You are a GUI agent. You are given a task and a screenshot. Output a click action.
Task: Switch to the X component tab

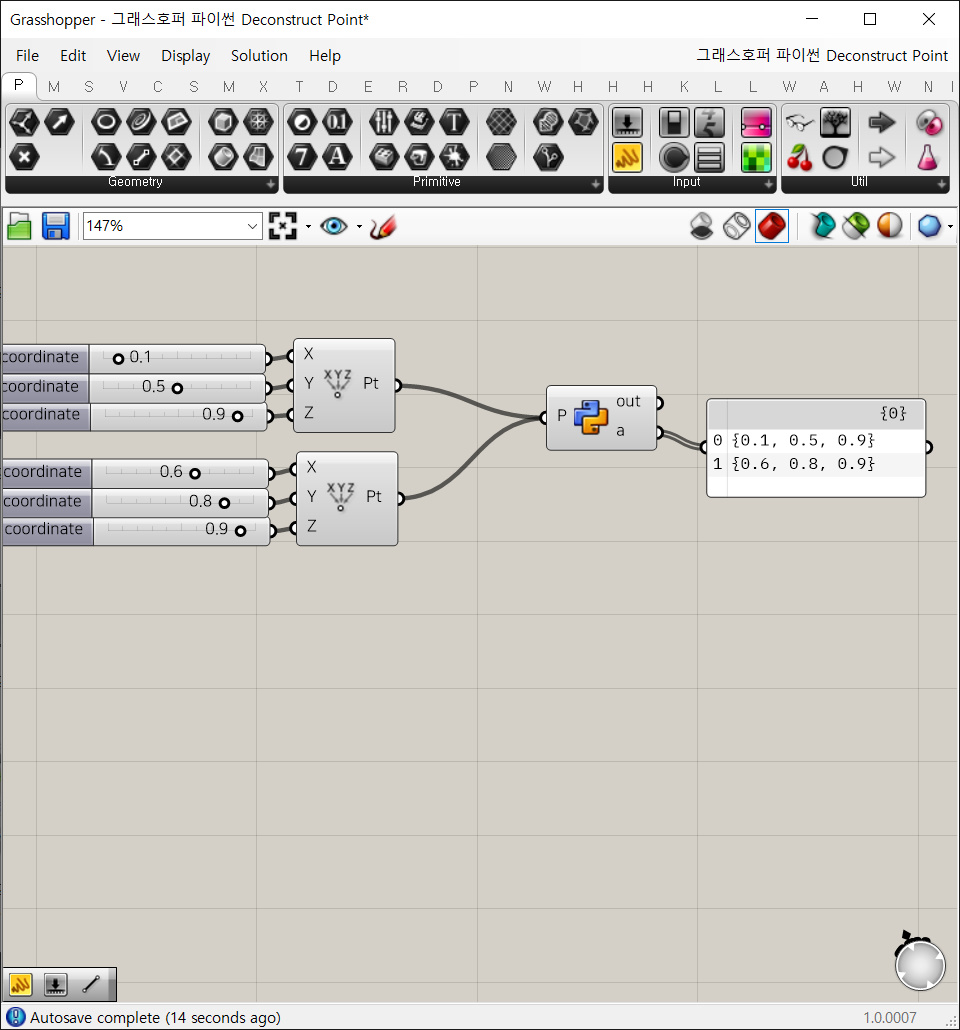click(263, 87)
